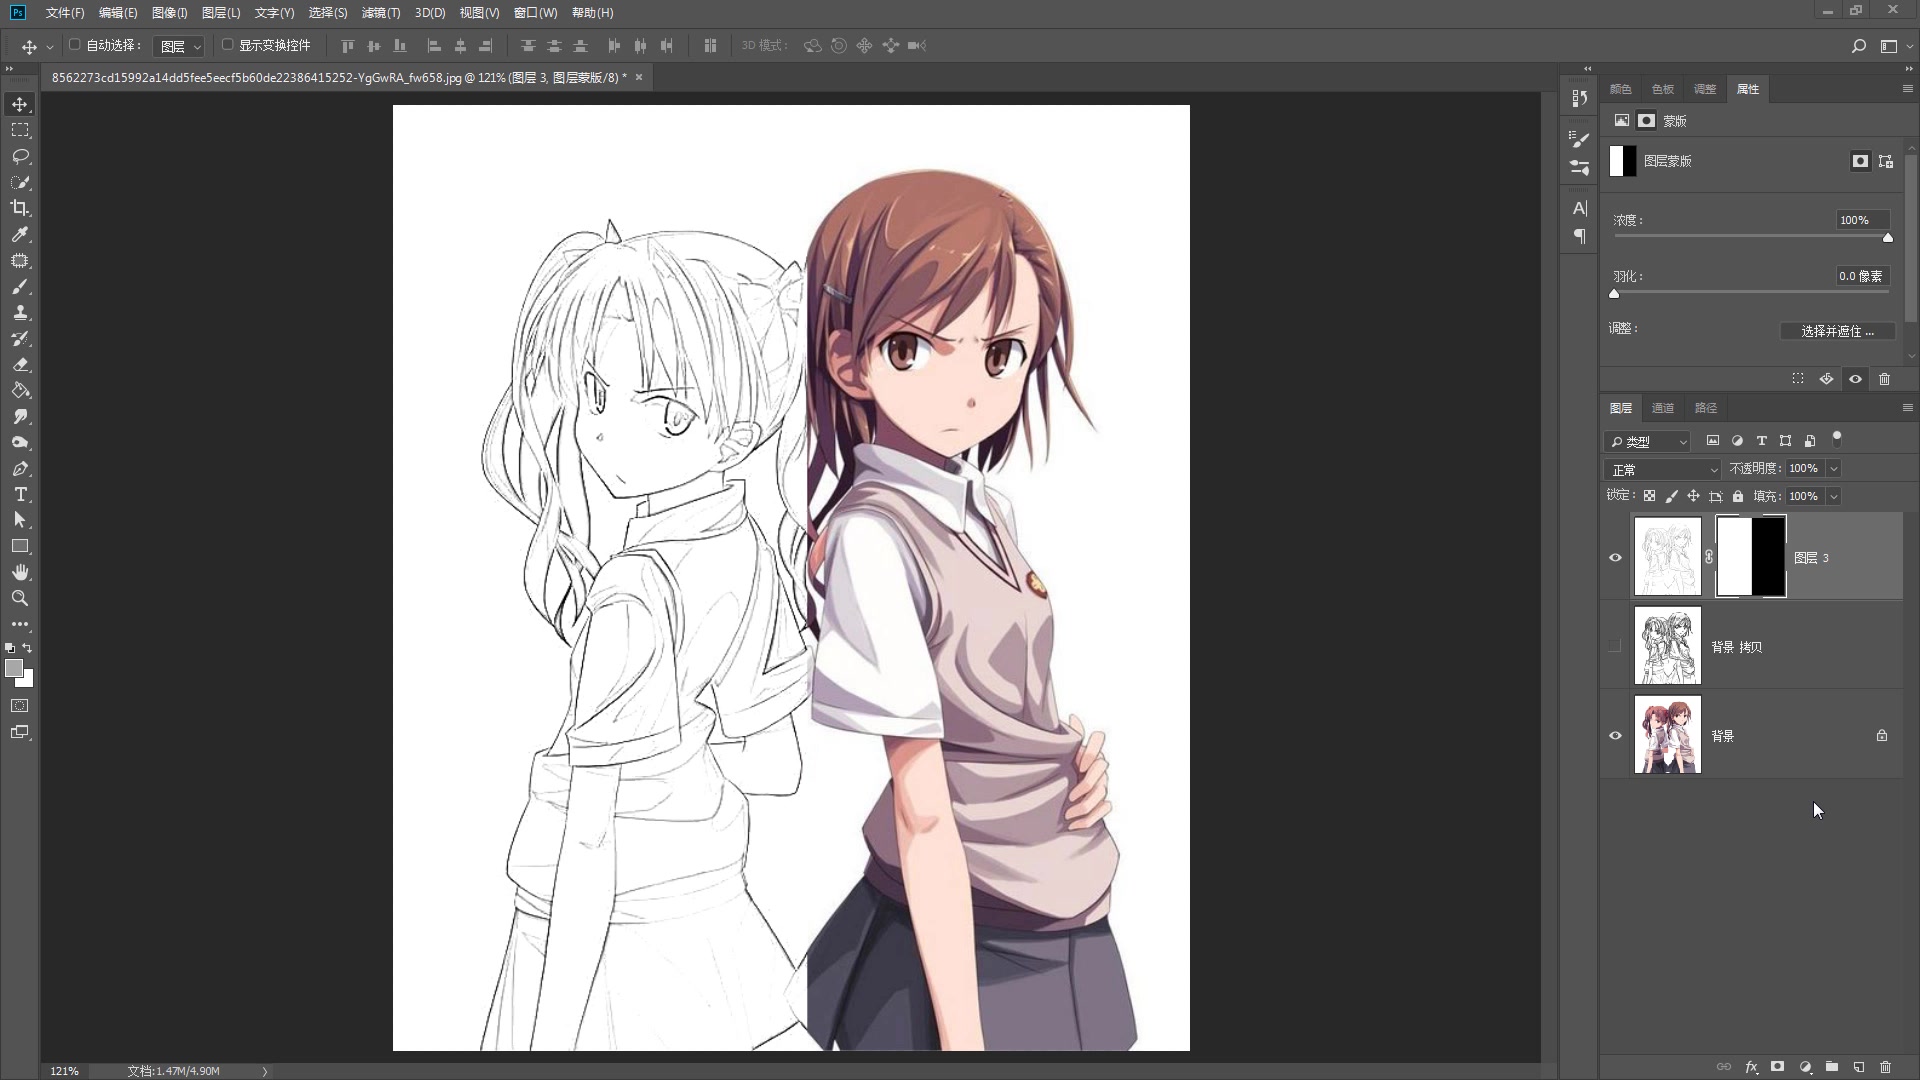
Task: Click the foreground color swatch
Action: tap(13, 668)
